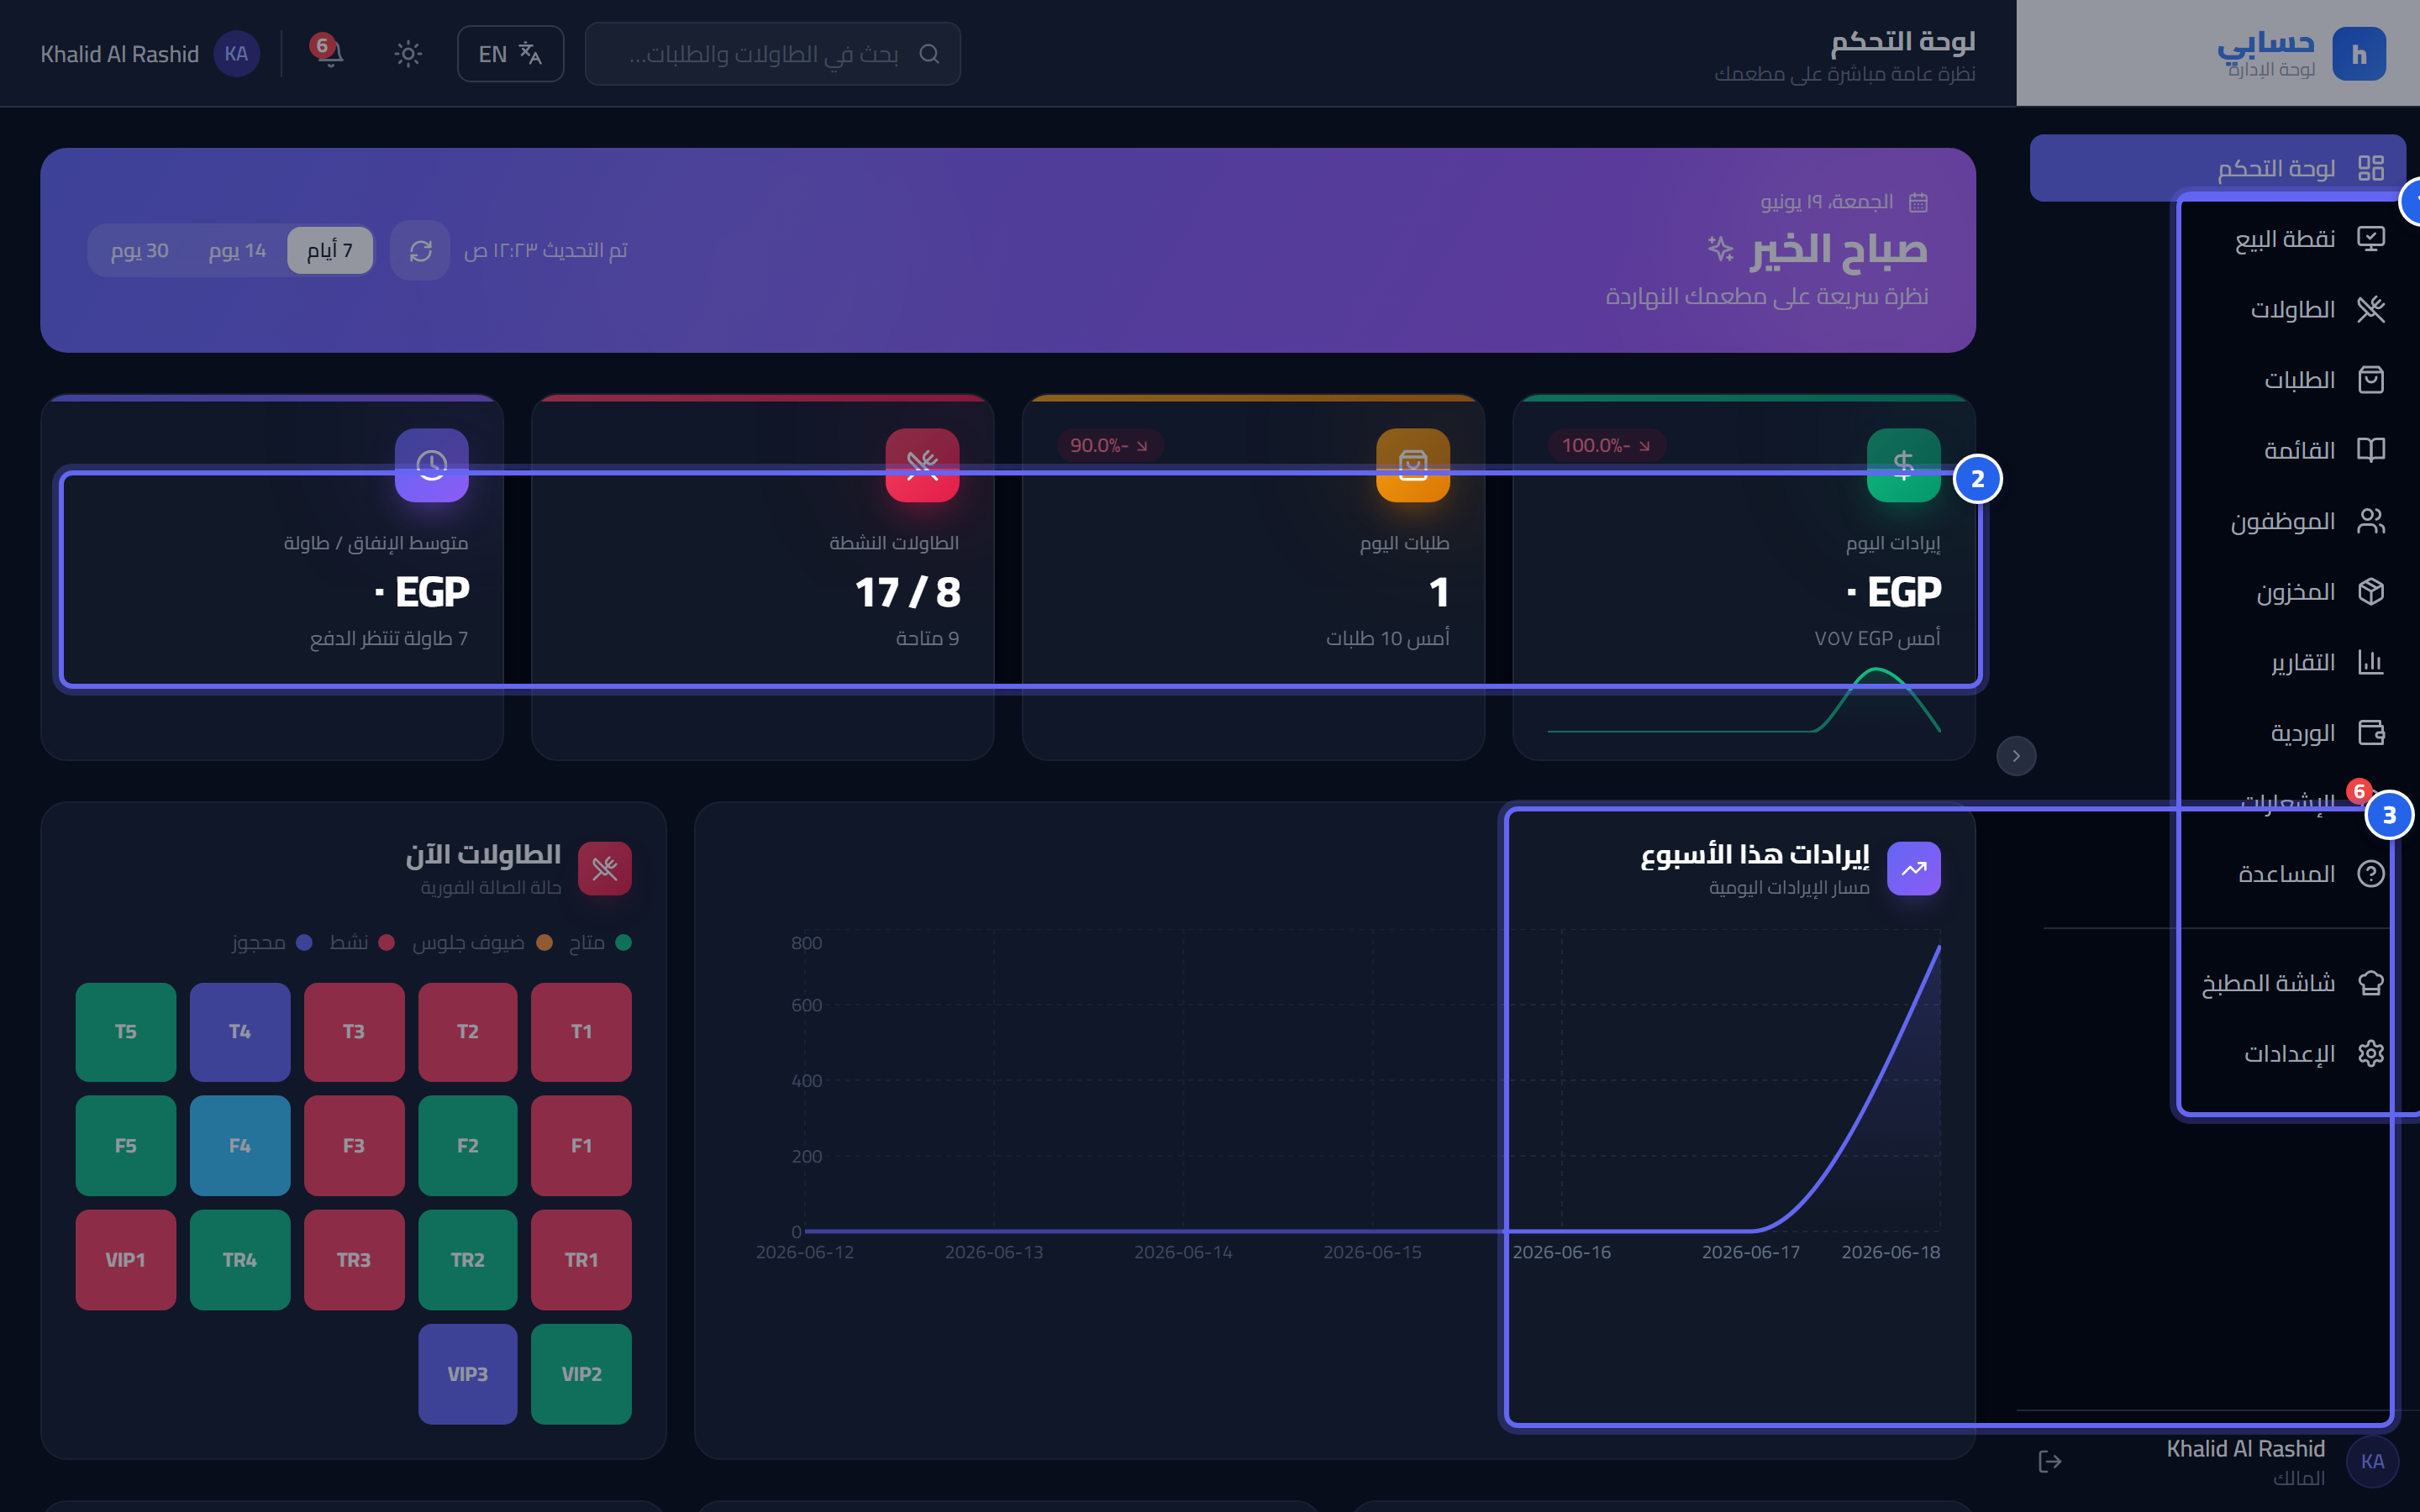
Task: Select the 14 يوم range option
Action: 237,250
